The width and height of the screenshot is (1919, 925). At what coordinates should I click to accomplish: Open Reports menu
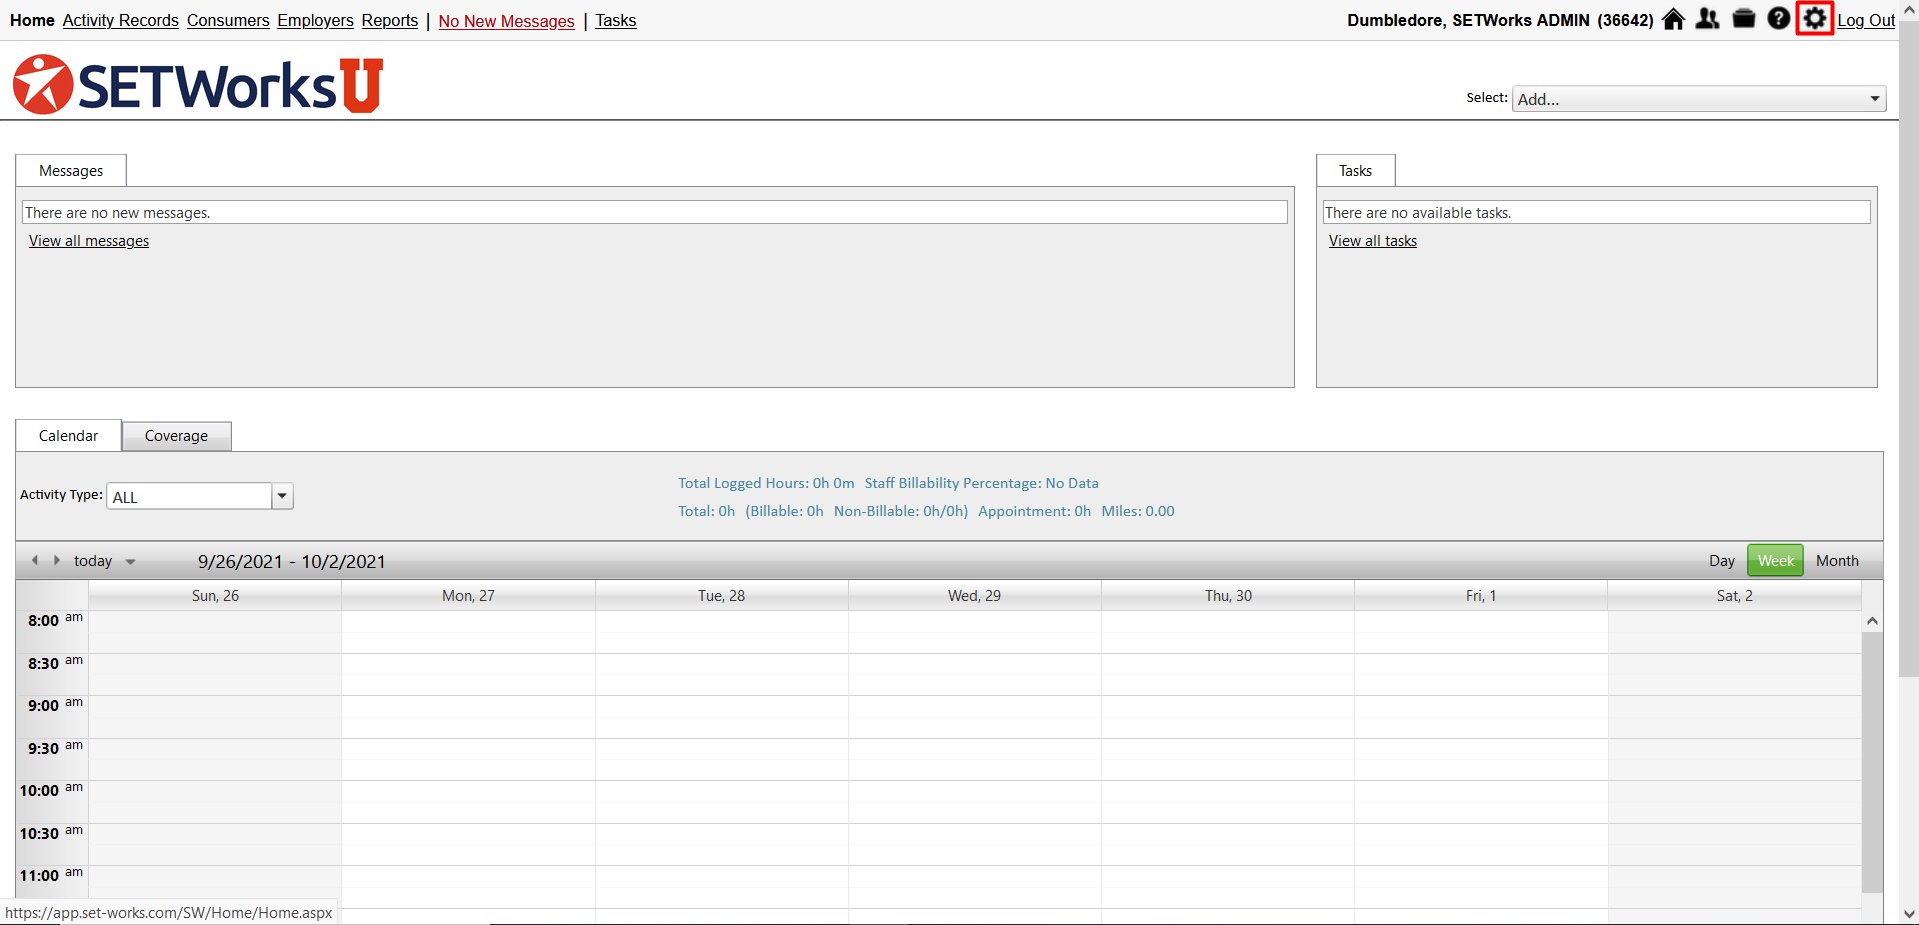[x=390, y=20]
